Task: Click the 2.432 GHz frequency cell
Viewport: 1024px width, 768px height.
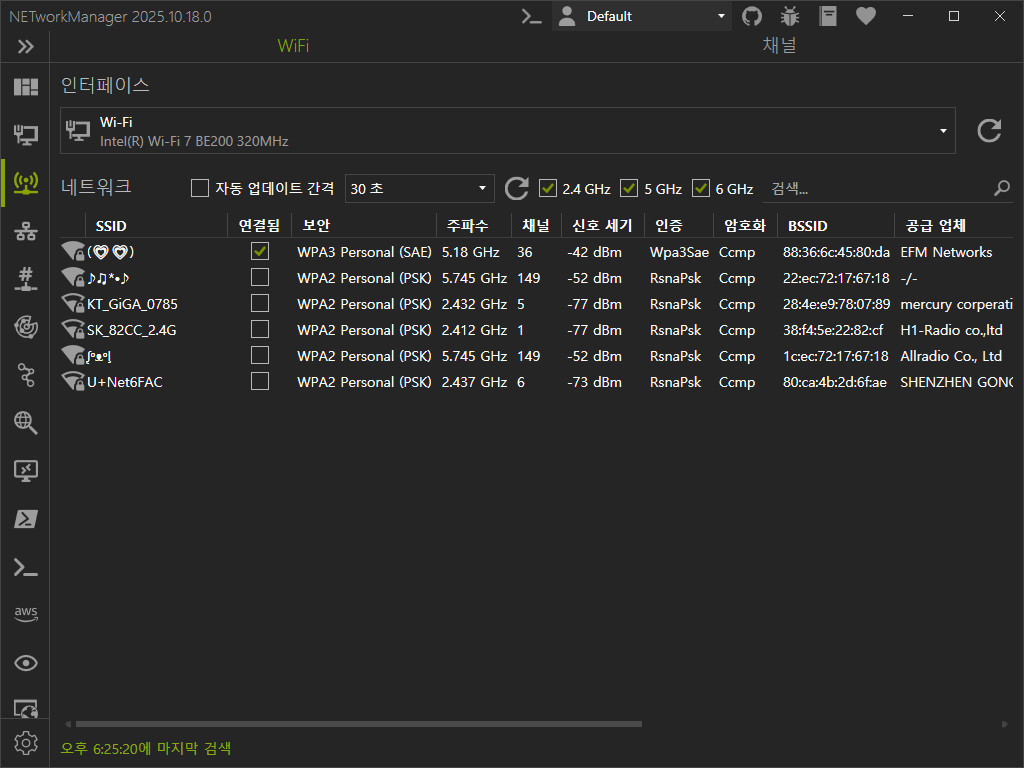Action: 474,304
